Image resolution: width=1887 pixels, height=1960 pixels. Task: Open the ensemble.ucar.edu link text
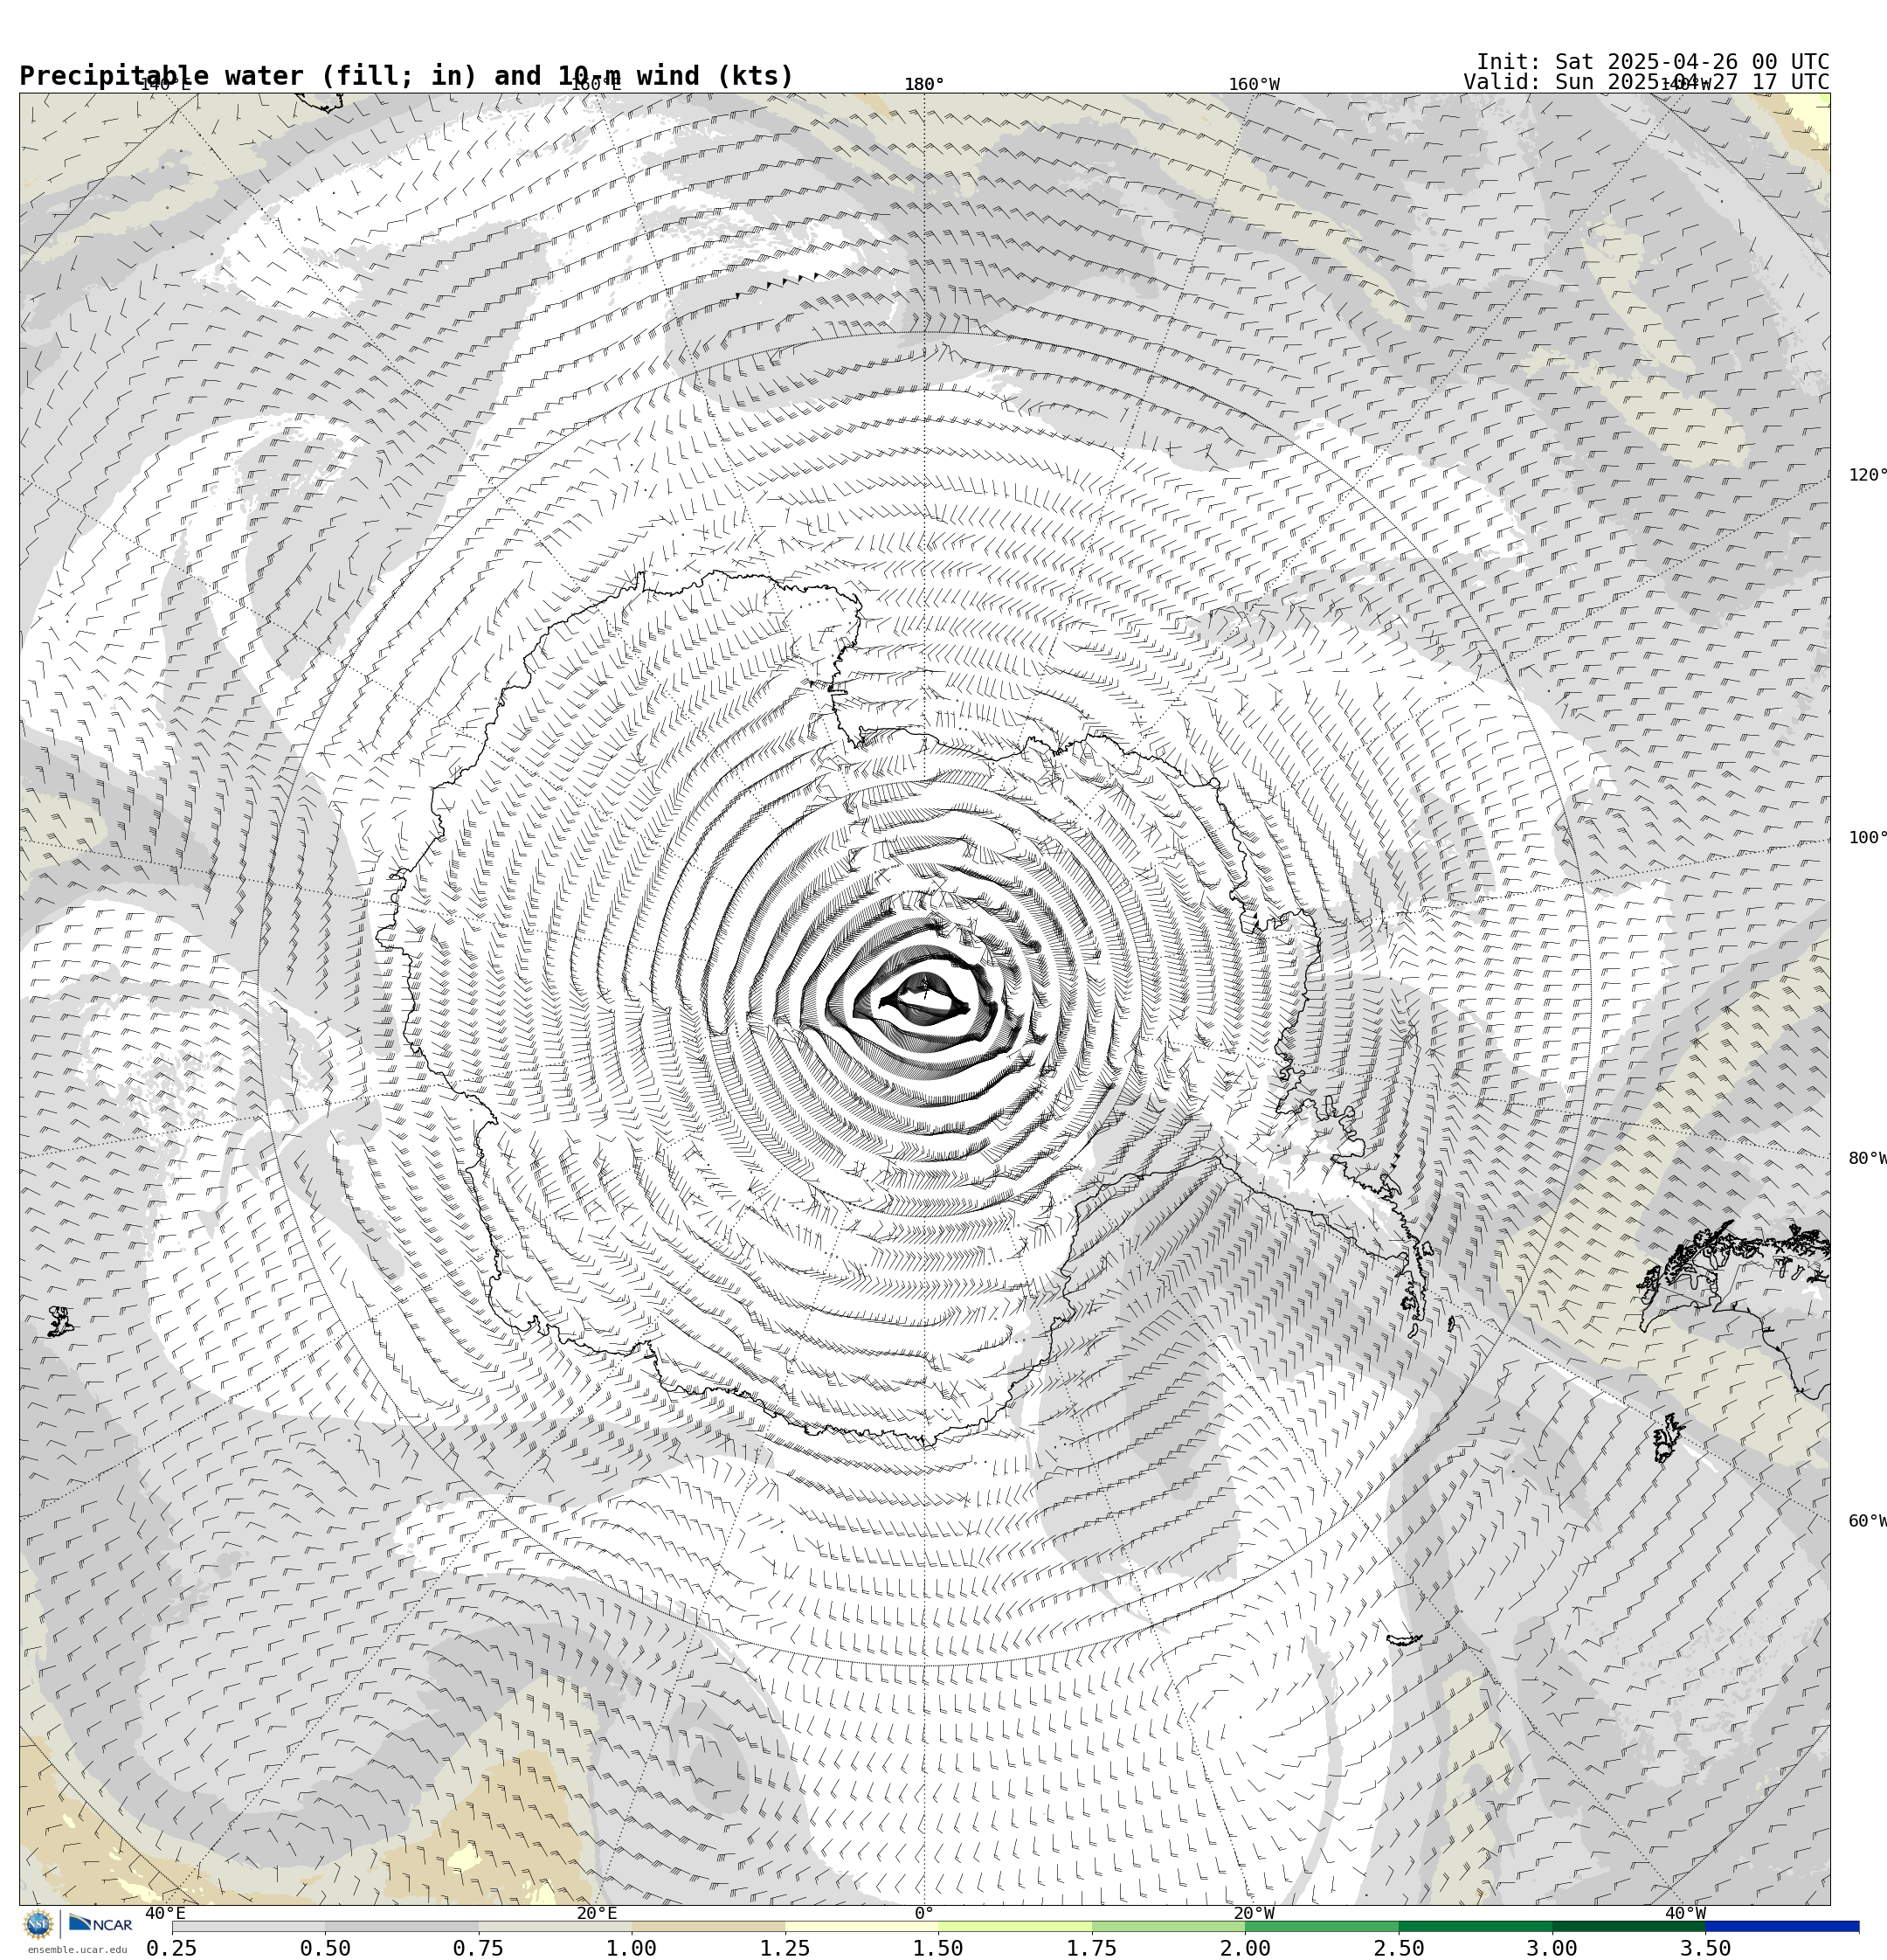(77, 1949)
